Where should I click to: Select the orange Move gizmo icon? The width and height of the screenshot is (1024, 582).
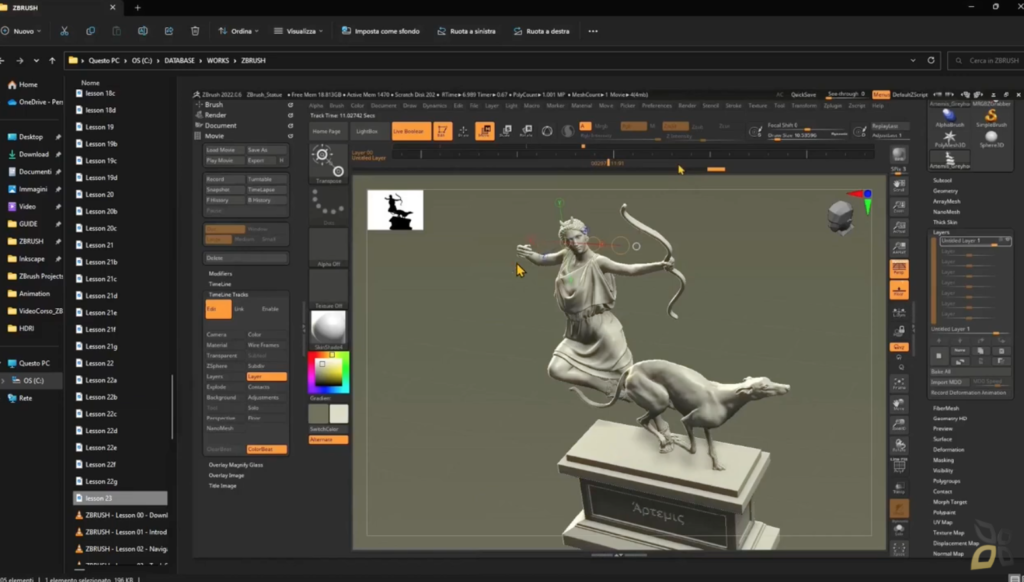tap(485, 131)
